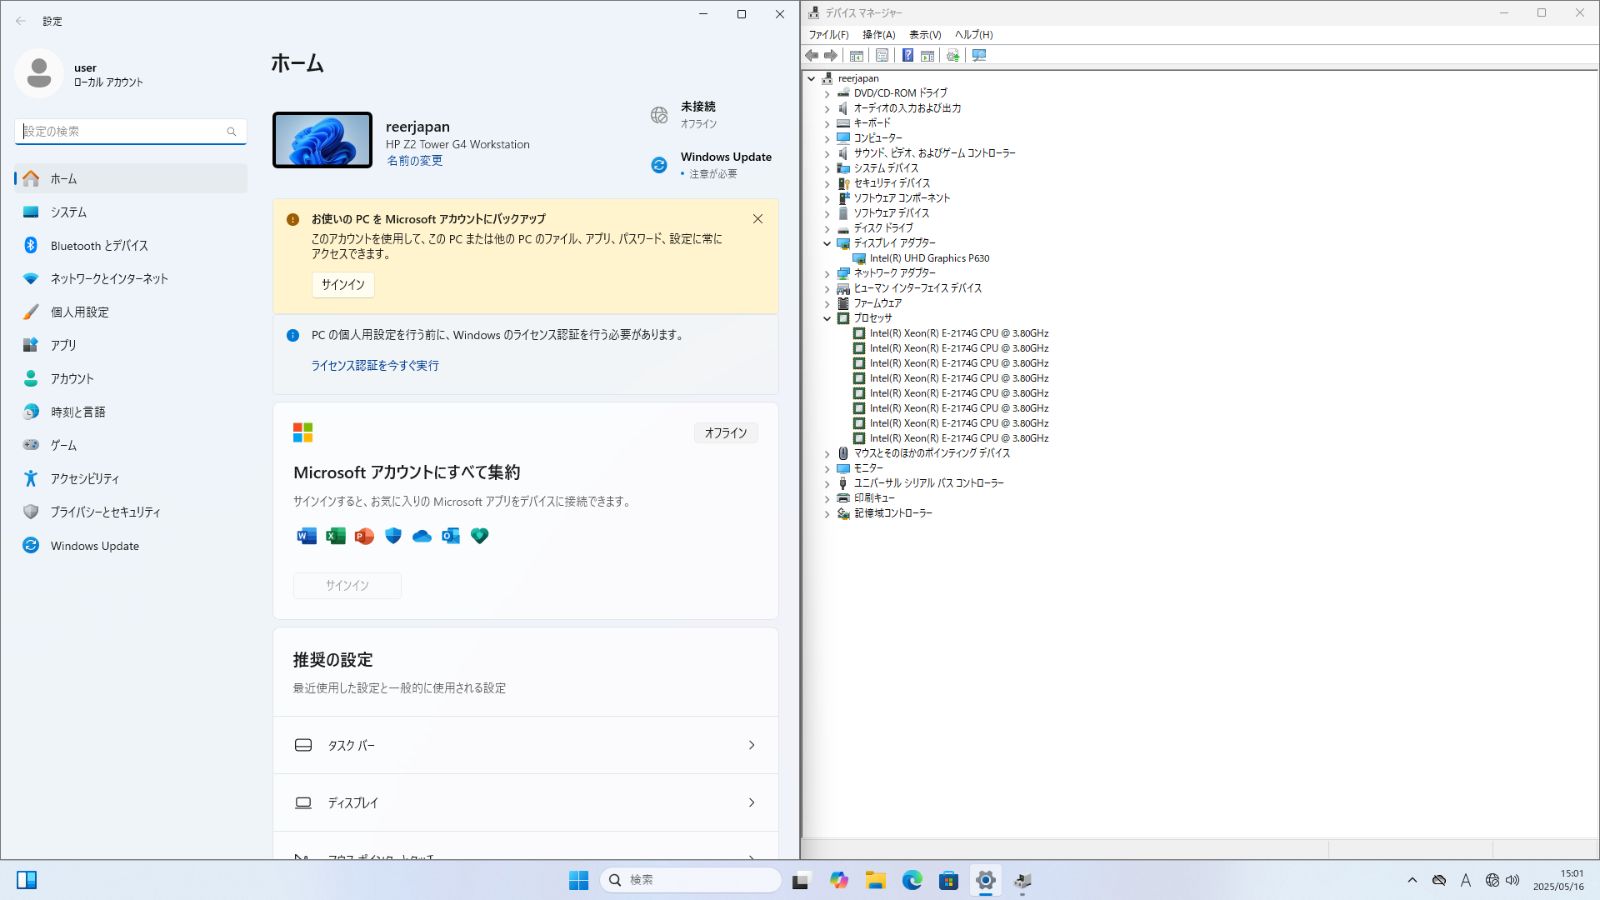
Task: Select the ユニバーサル シリアル バス コントローラー item
Action: coord(928,483)
